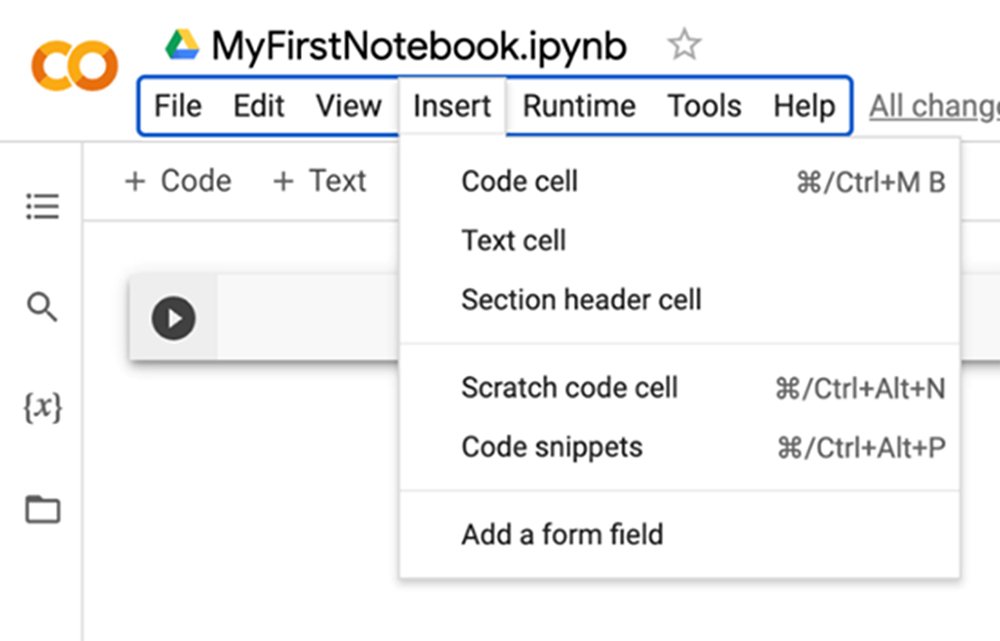Select Scratch code cell menu entry
Viewport: 1000px width, 641px height.
point(569,388)
